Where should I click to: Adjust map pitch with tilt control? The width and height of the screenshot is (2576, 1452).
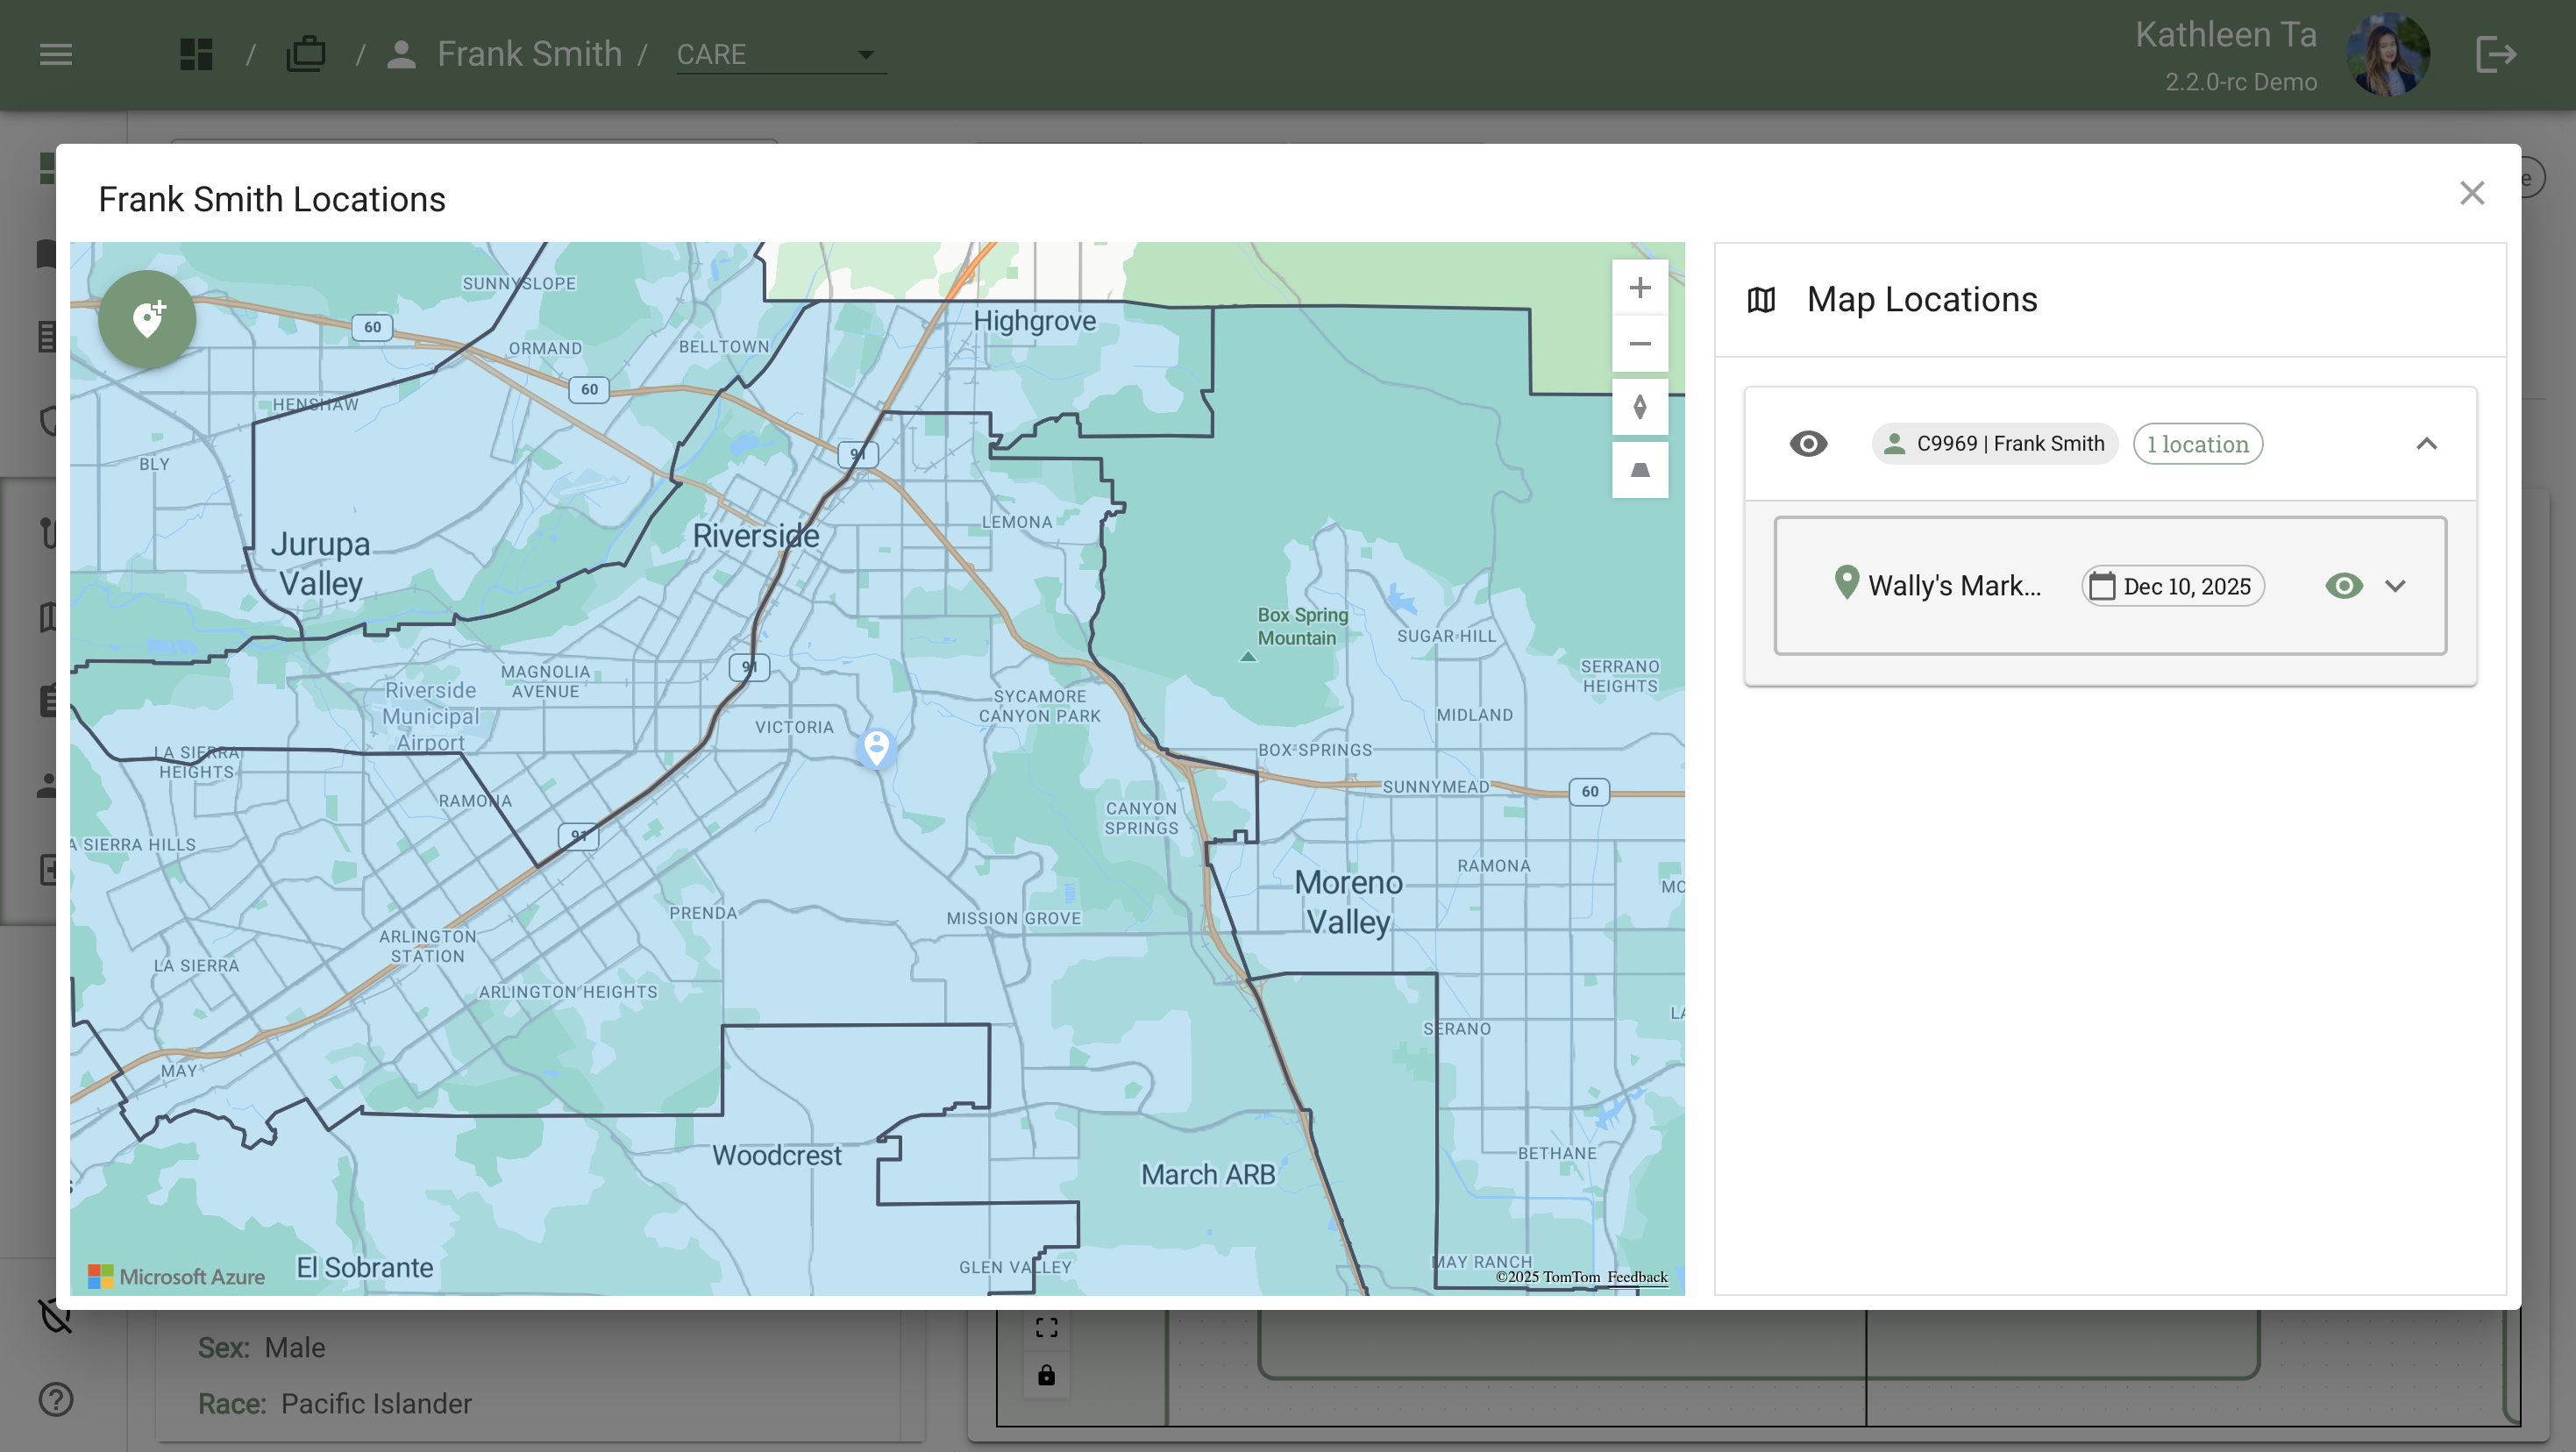coord(1639,470)
